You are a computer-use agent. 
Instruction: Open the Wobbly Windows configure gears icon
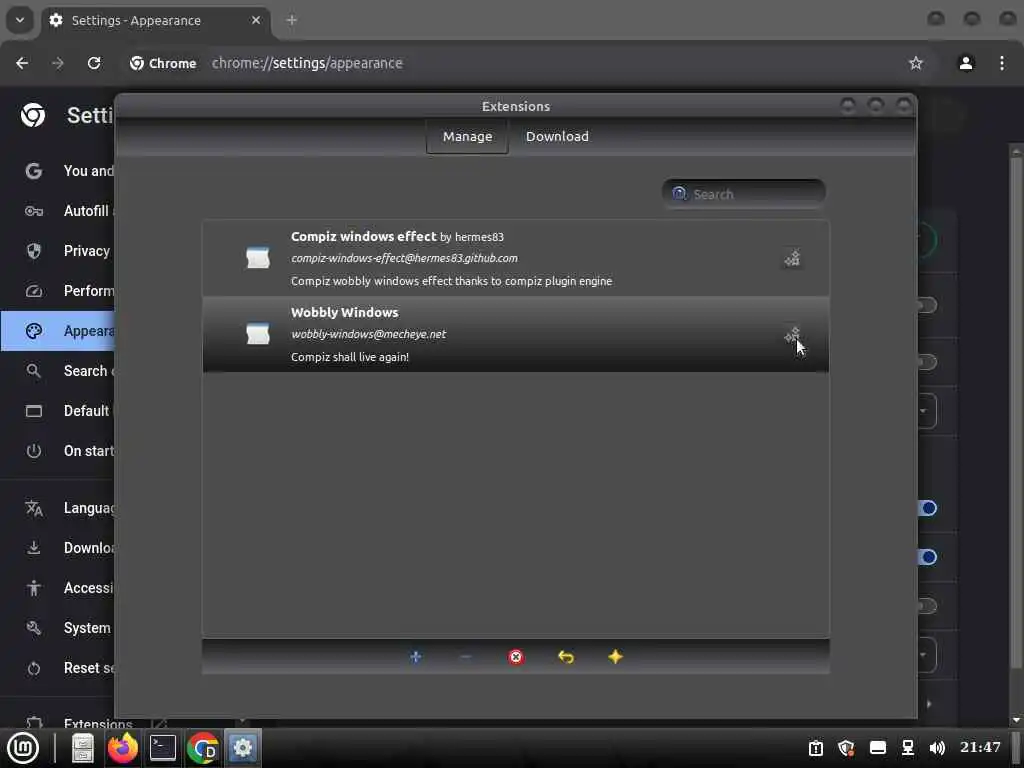pos(792,336)
